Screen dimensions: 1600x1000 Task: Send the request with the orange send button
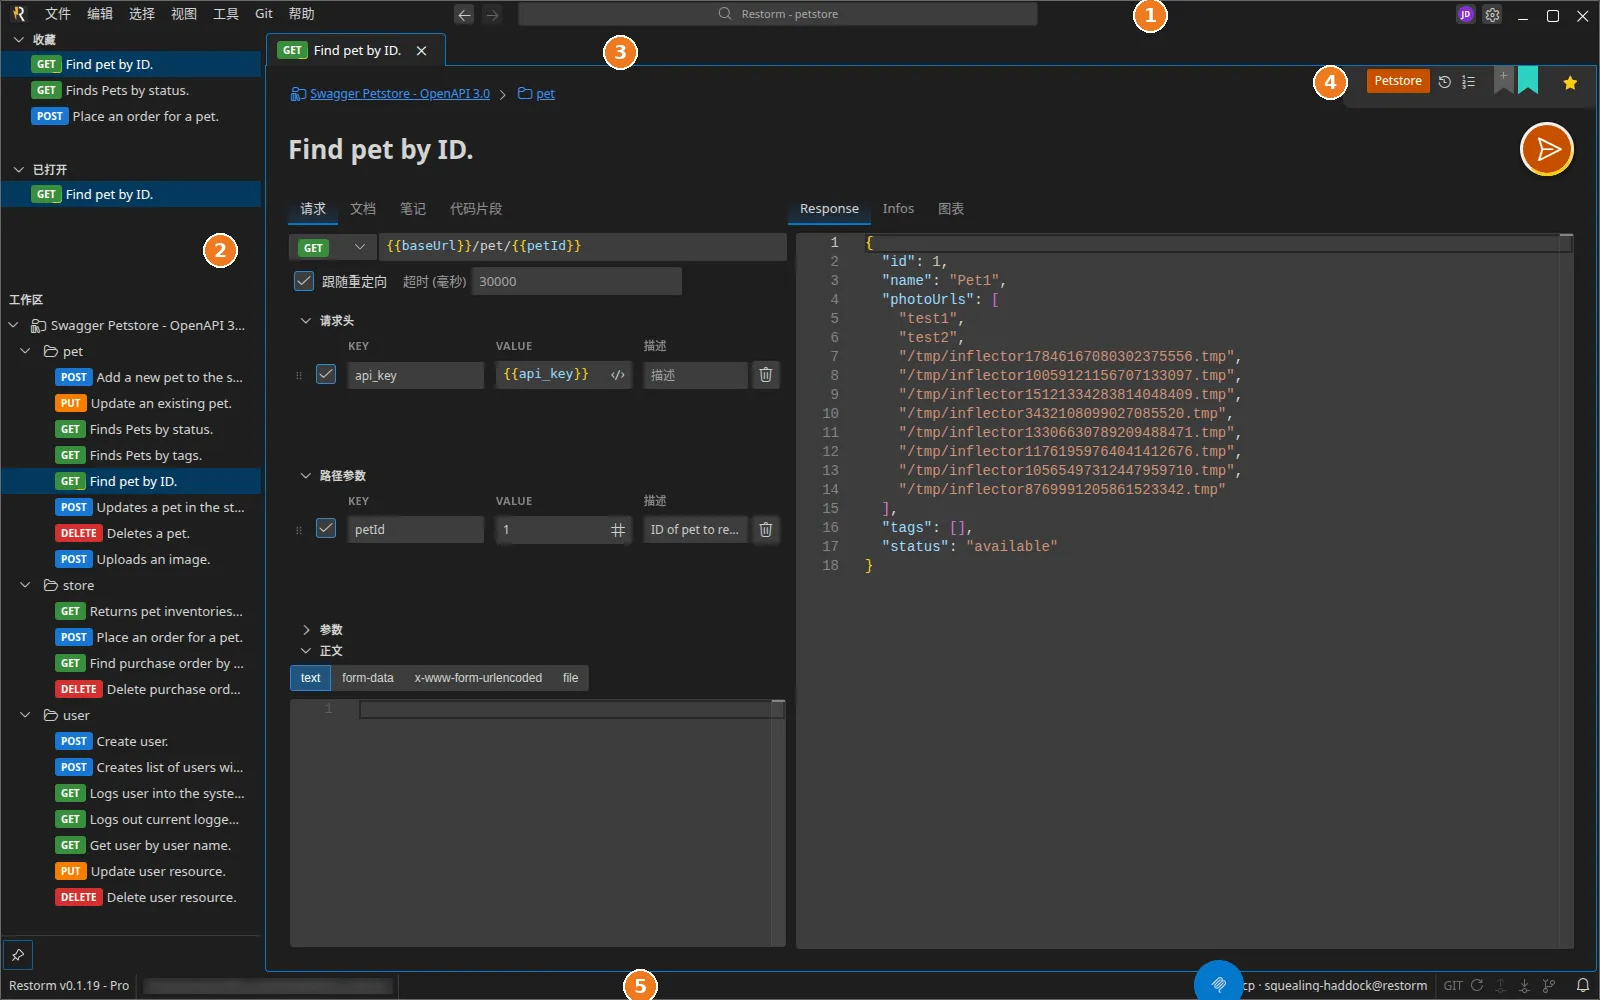(1546, 149)
